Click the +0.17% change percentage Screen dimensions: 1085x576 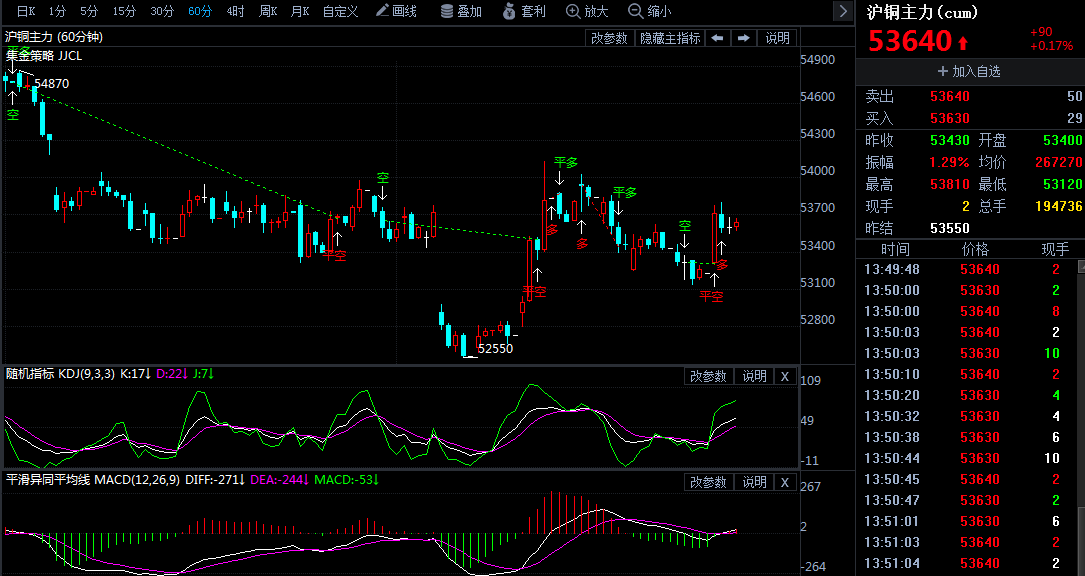coord(1052,46)
